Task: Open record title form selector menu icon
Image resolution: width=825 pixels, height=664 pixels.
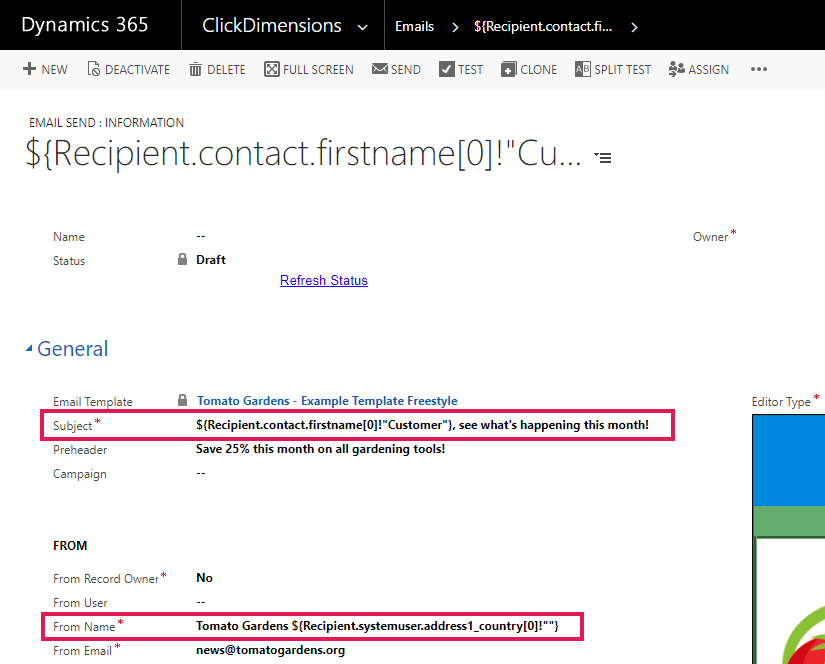Action: pos(603,157)
